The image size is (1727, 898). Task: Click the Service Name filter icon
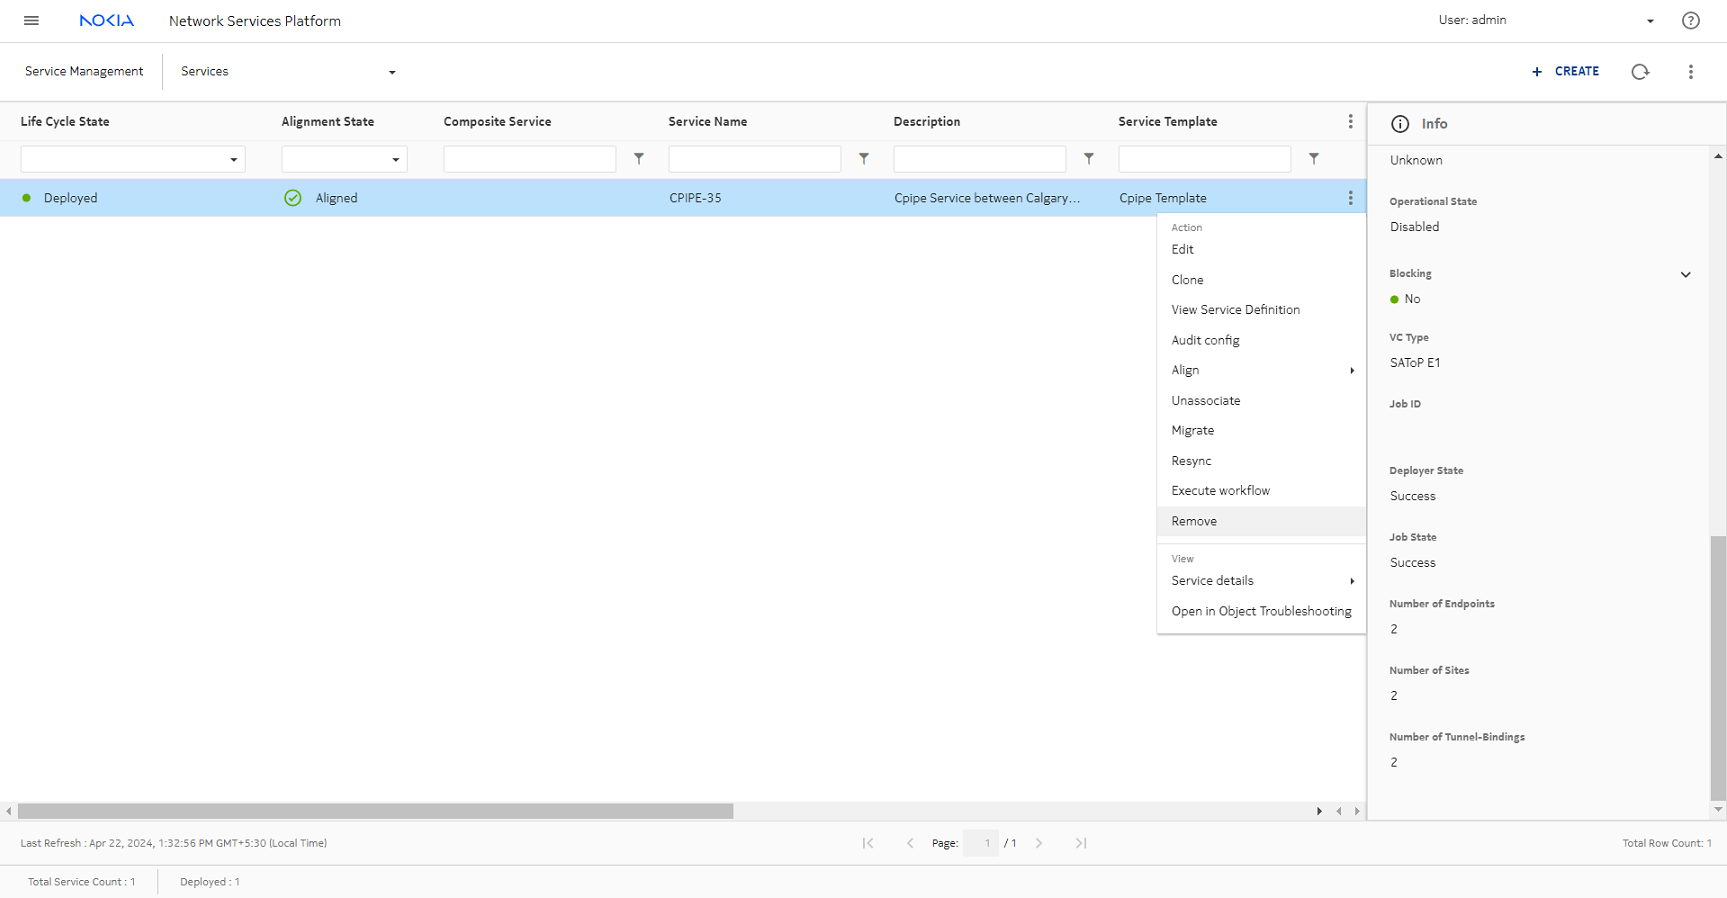(864, 159)
